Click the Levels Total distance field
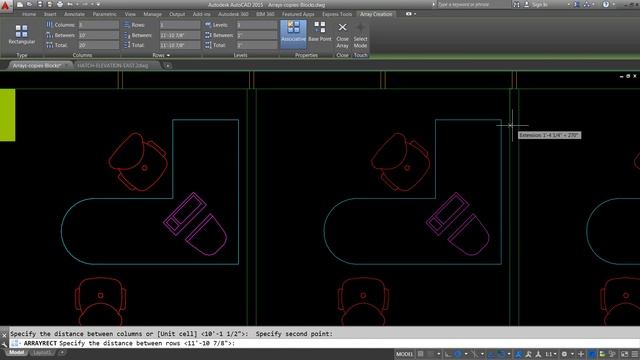This screenshot has width=640, height=360. tap(257, 45)
